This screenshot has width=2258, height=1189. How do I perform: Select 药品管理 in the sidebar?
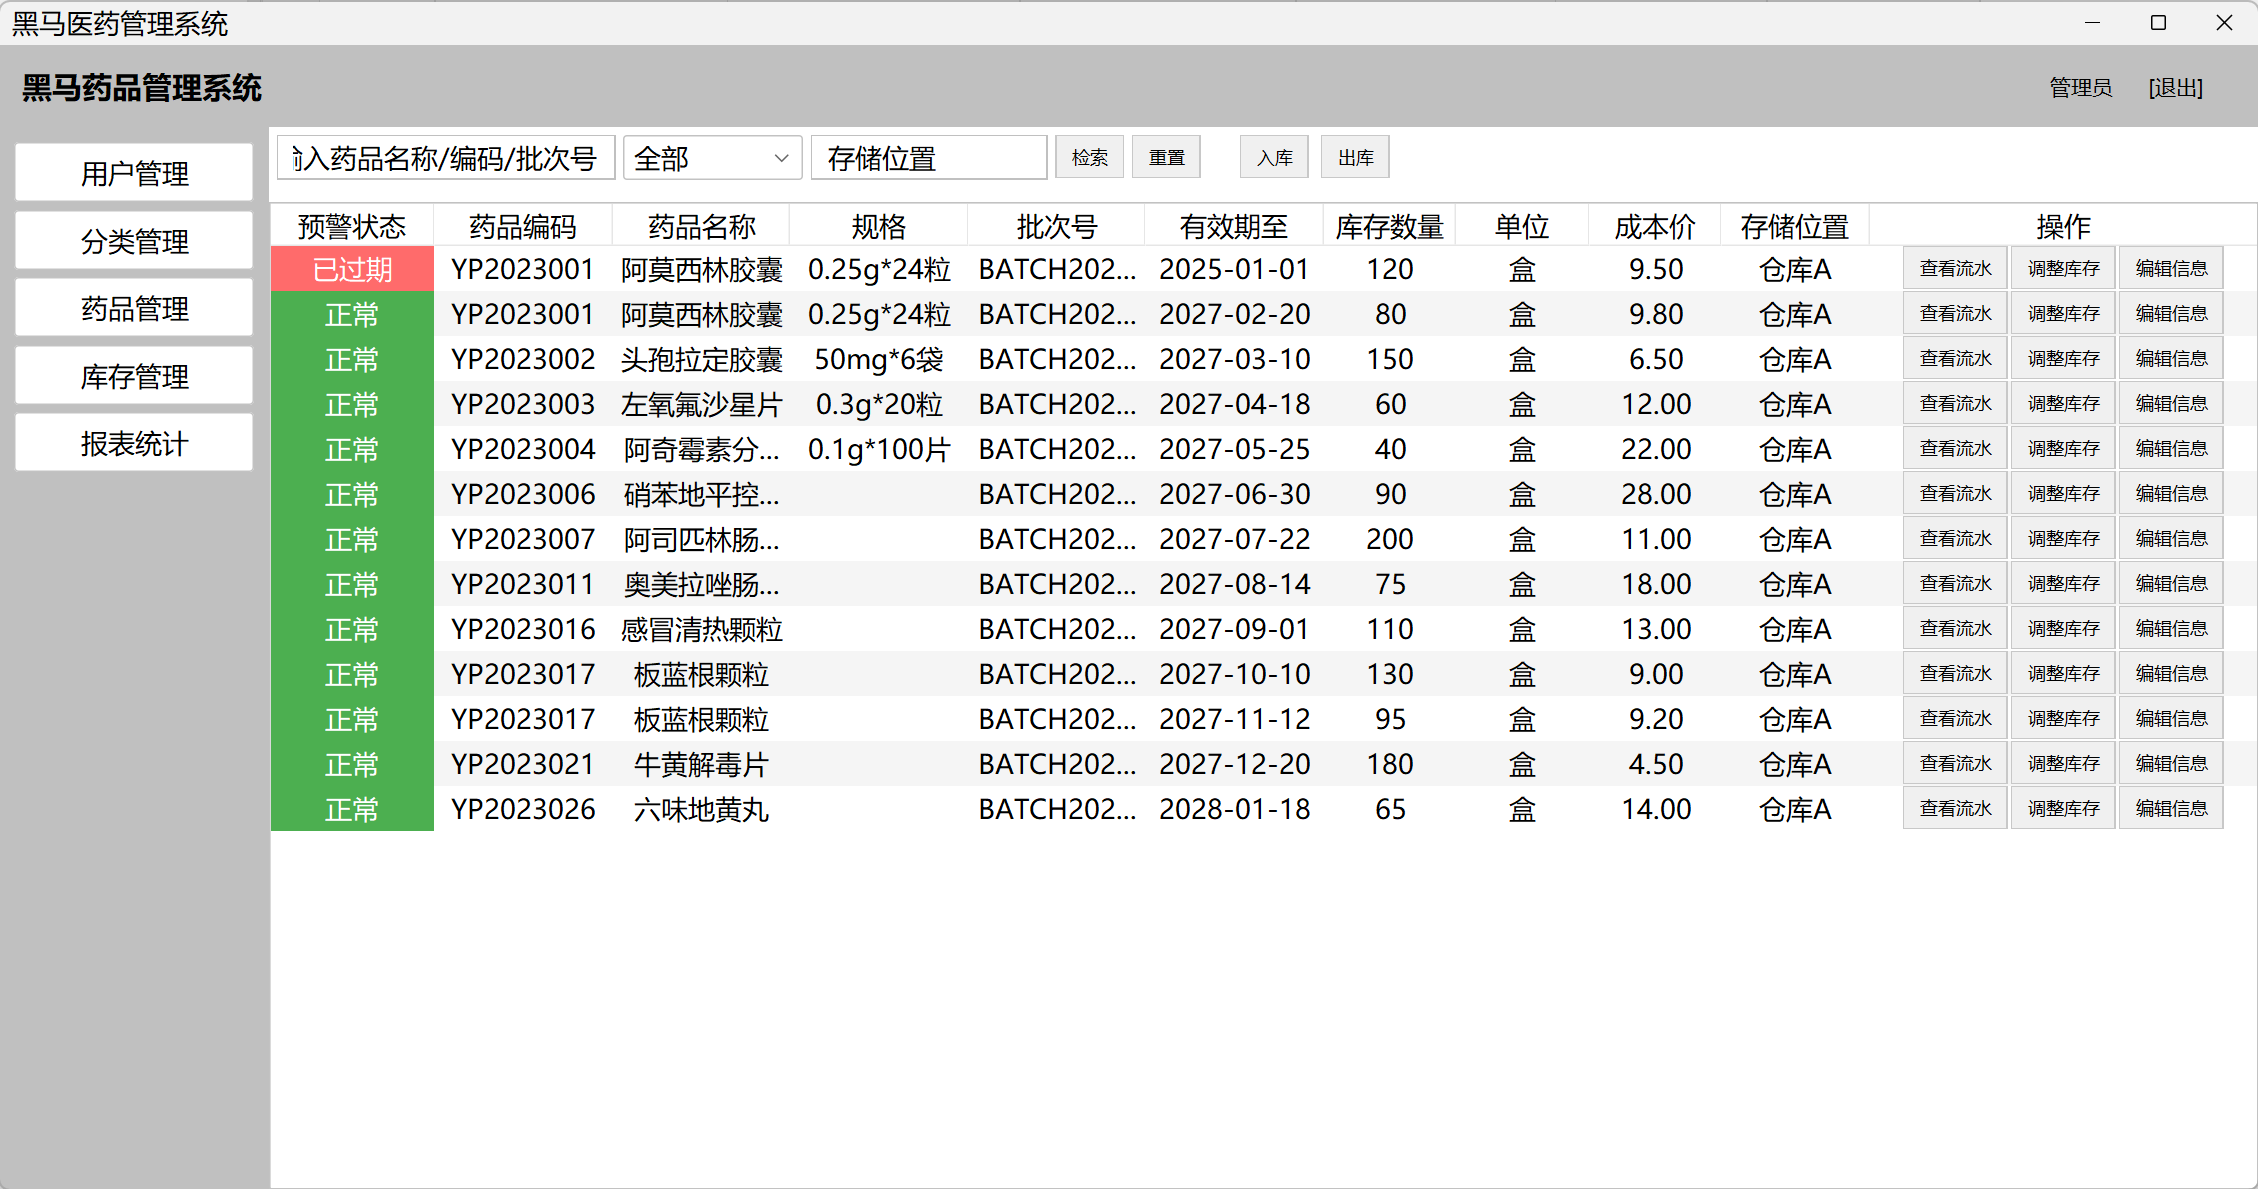[134, 309]
